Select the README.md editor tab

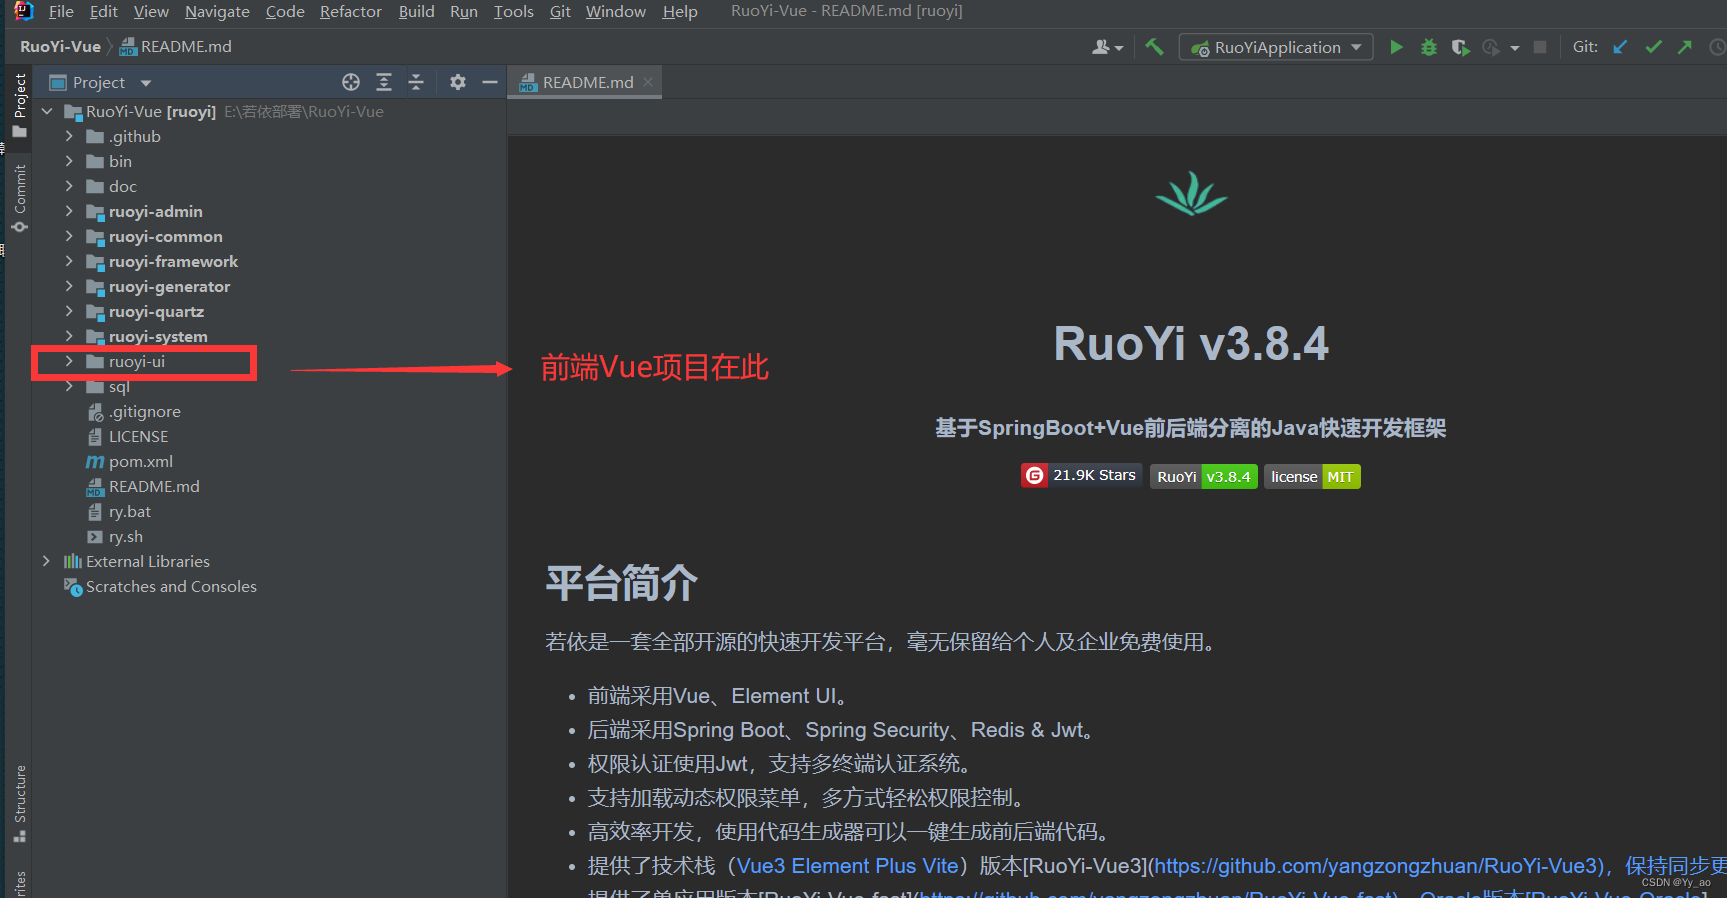[587, 82]
